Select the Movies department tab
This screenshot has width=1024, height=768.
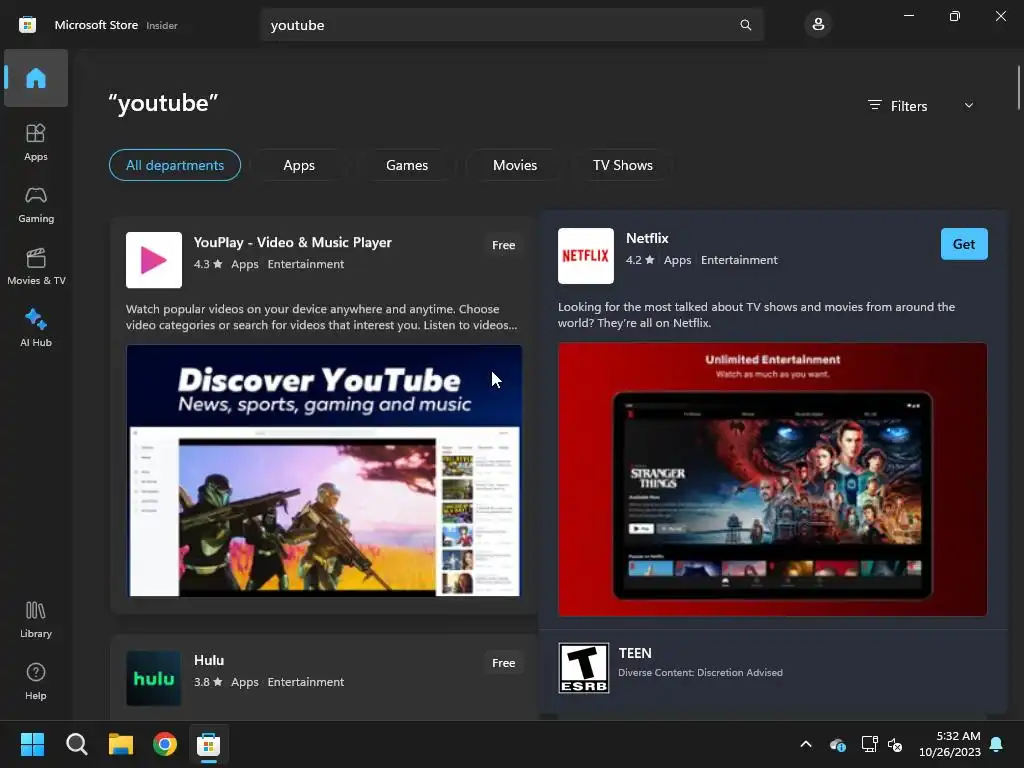[515, 165]
